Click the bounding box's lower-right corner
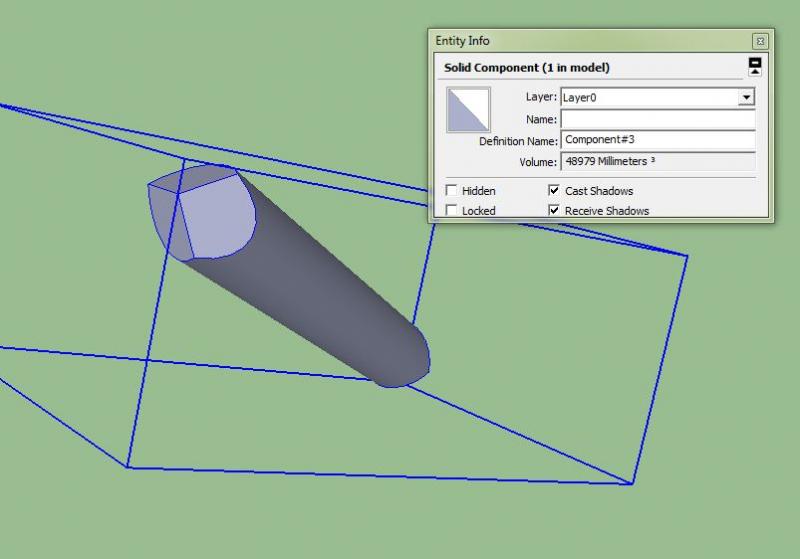800x559 pixels. point(632,484)
